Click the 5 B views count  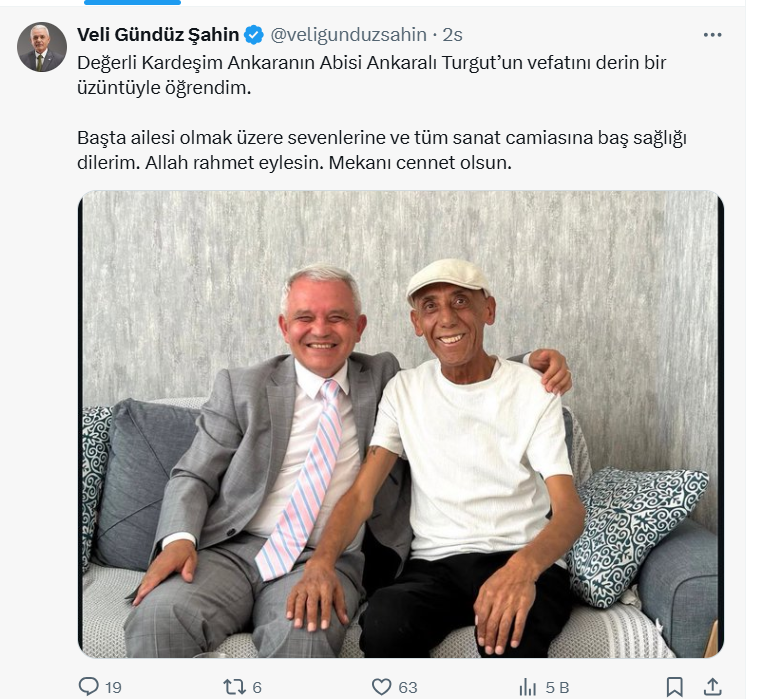pos(557,687)
